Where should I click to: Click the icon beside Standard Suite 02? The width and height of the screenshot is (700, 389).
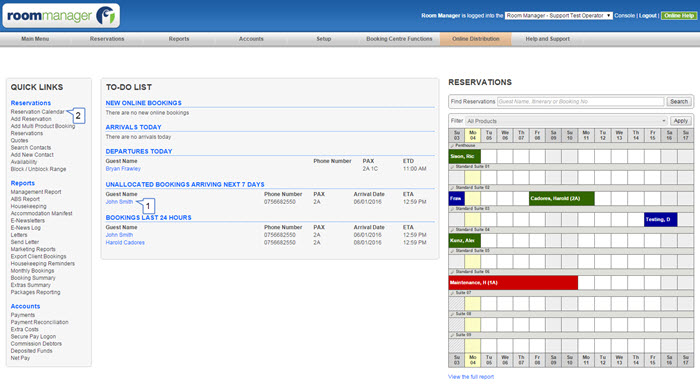[x=452, y=188]
